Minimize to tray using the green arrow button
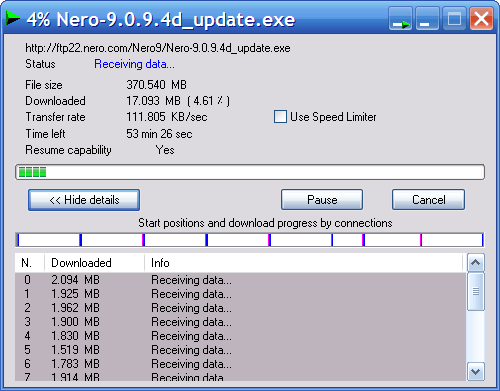Screen dimensions: 500x391 pos(400,19)
